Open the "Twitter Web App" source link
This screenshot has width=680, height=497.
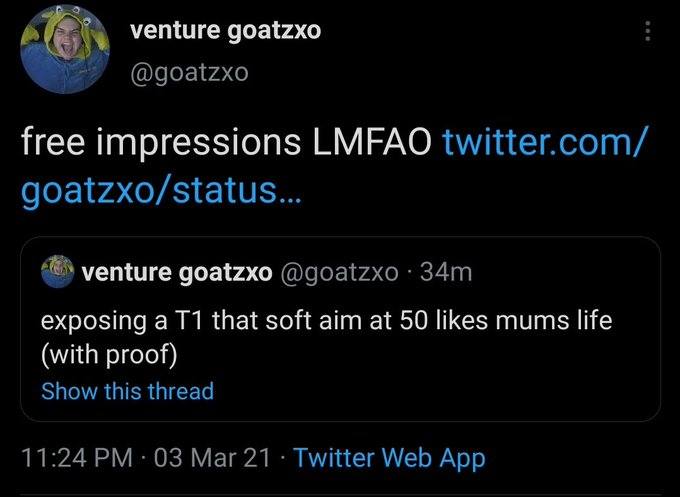tap(390, 458)
